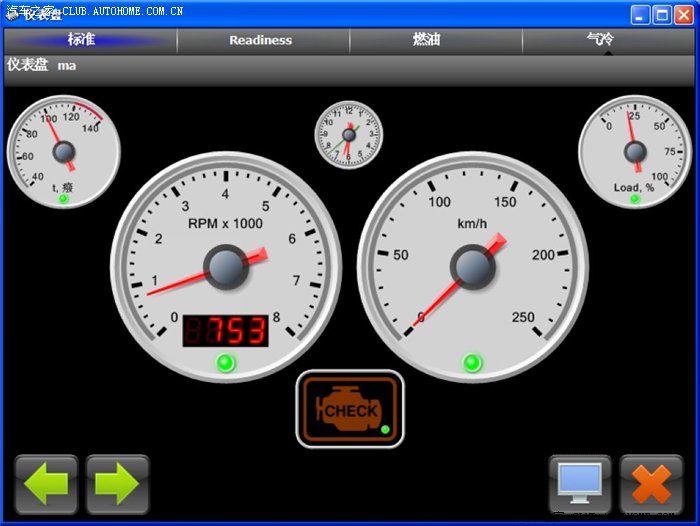This screenshot has height=526, width=700.
Task: Toggle green light on Load gauge
Action: pyautogui.click(x=634, y=199)
